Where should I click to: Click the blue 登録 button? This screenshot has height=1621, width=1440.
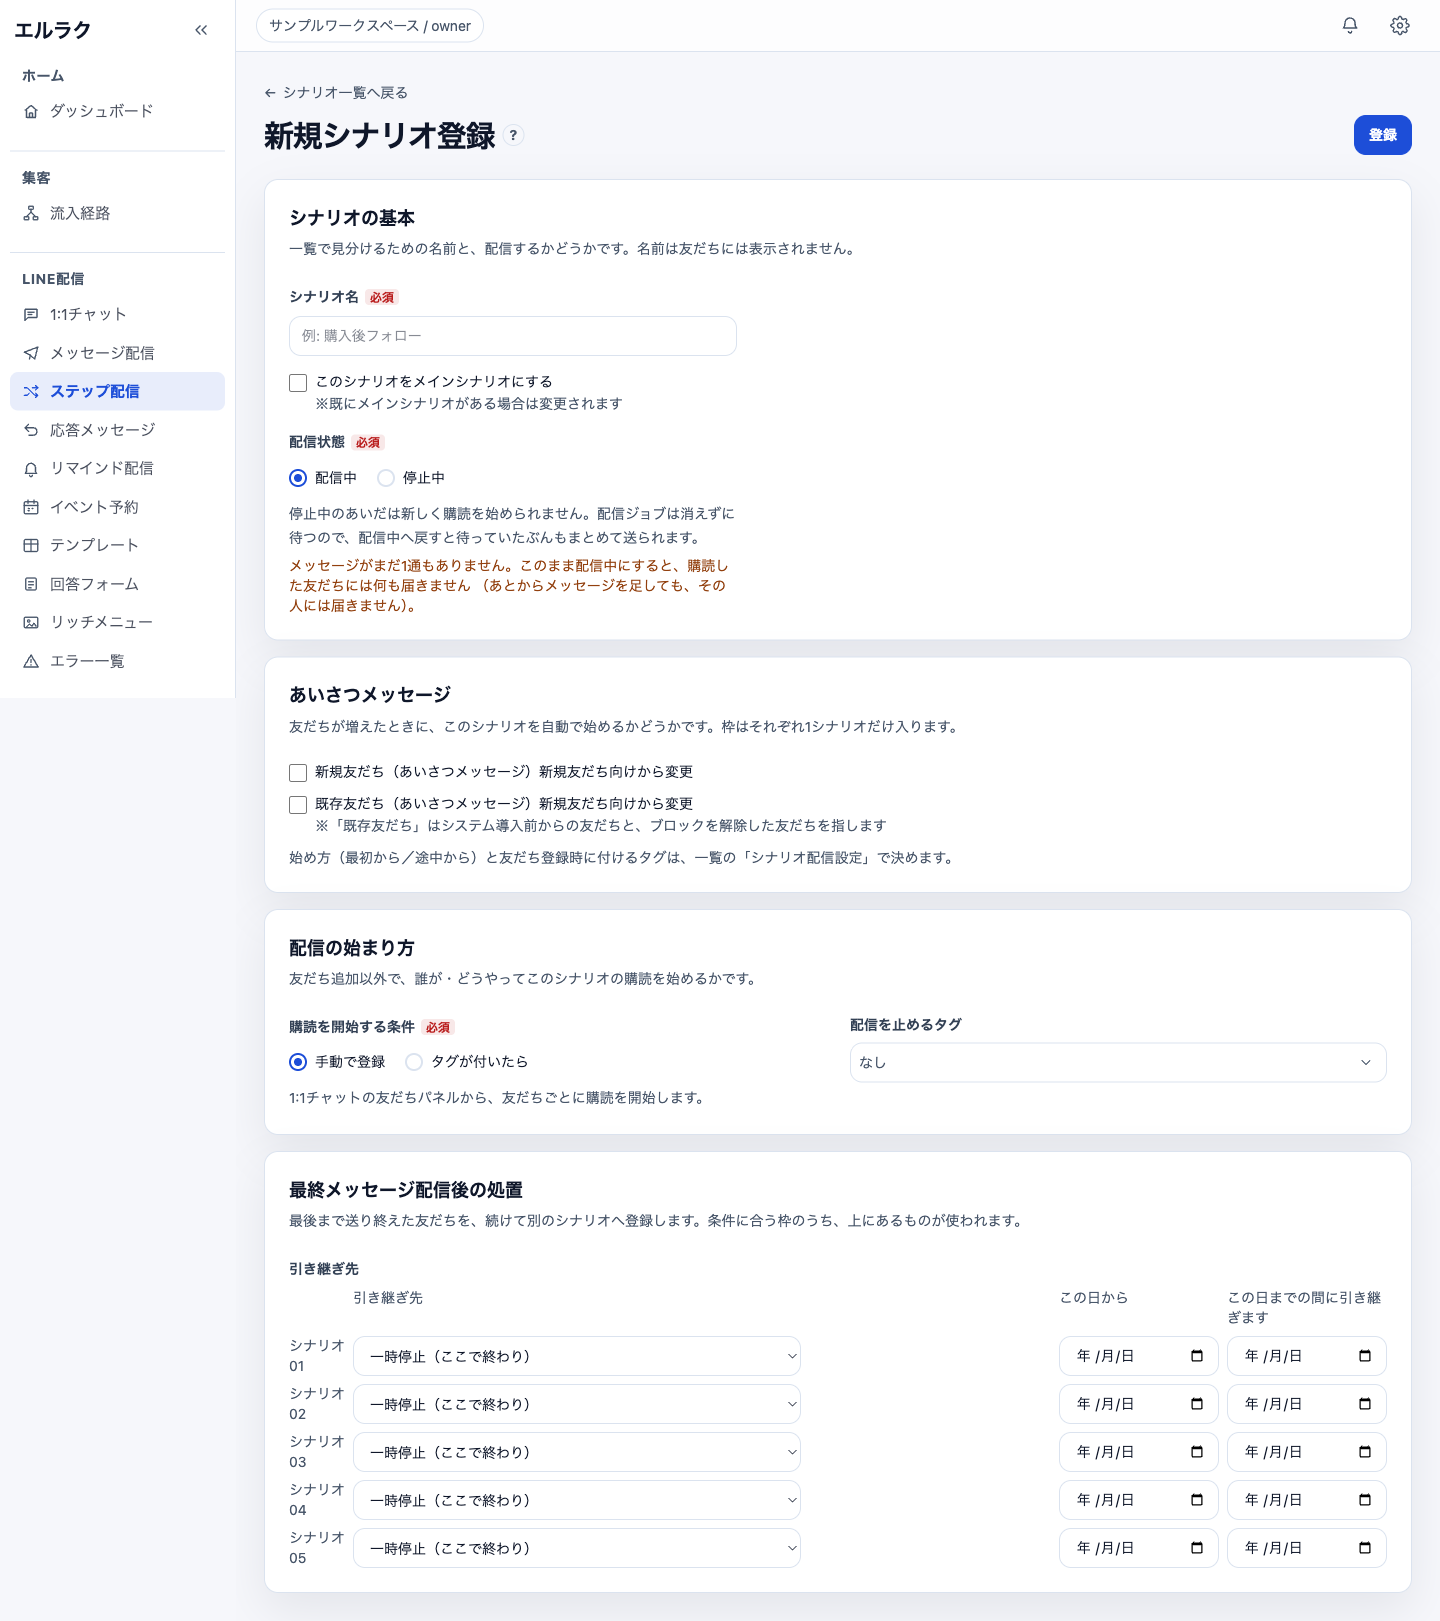click(x=1382, y=135)
